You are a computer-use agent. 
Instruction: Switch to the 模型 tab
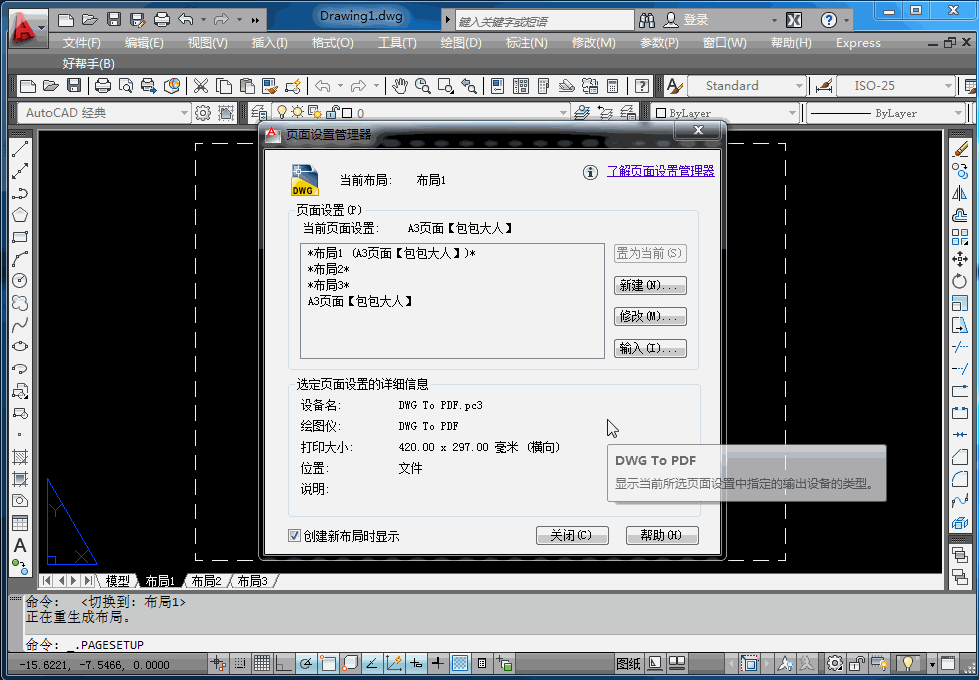(x=117, y=581)
